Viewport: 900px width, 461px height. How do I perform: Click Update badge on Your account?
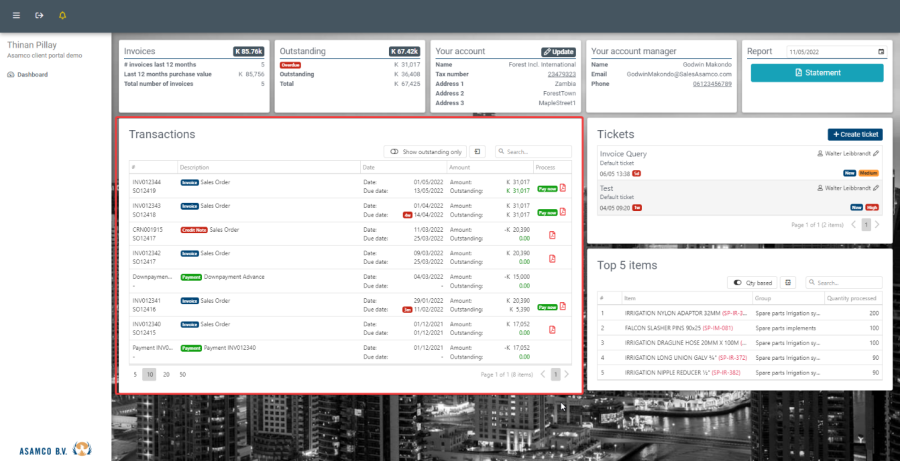559,51
